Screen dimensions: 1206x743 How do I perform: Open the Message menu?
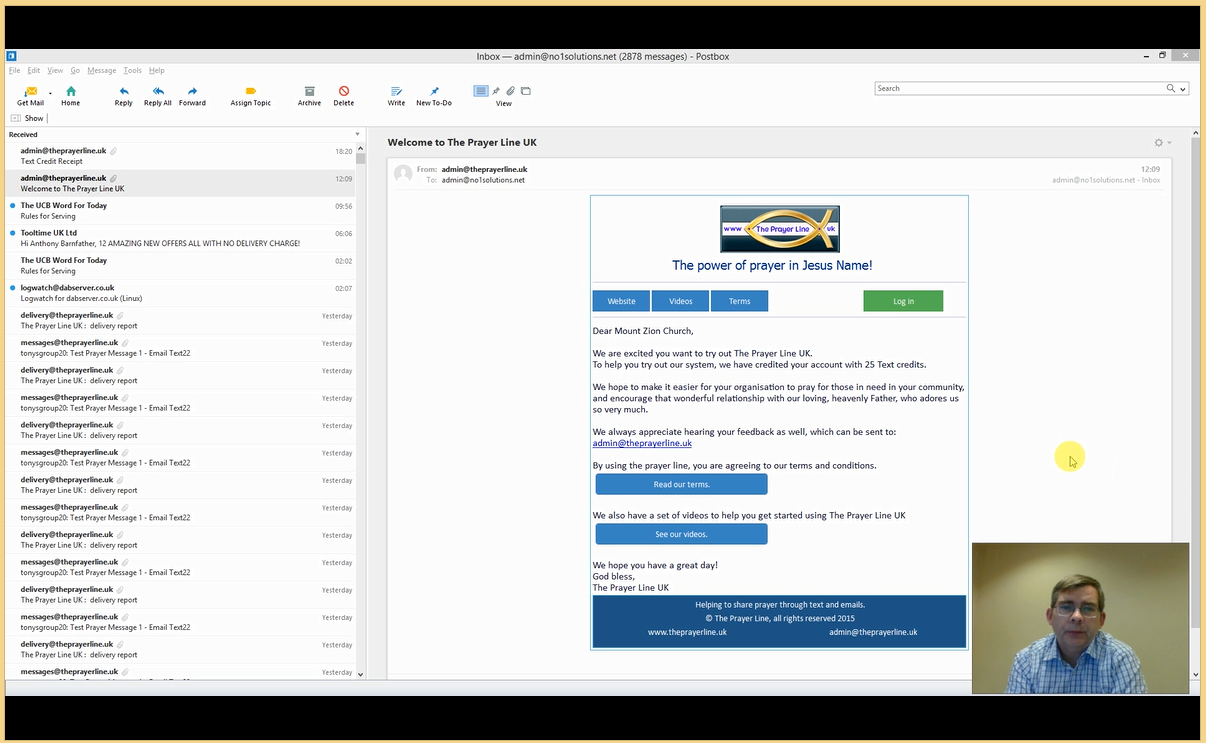(x=102, y=70)
